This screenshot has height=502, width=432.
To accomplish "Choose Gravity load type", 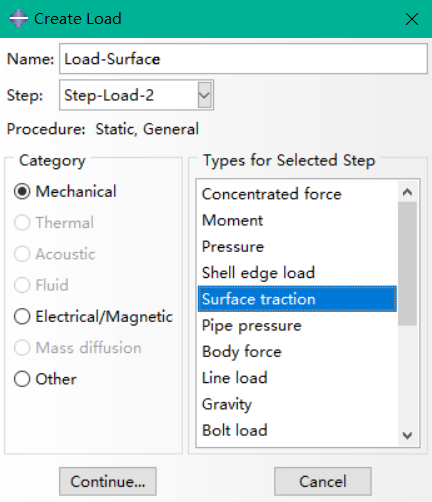I will coord(297,404).
